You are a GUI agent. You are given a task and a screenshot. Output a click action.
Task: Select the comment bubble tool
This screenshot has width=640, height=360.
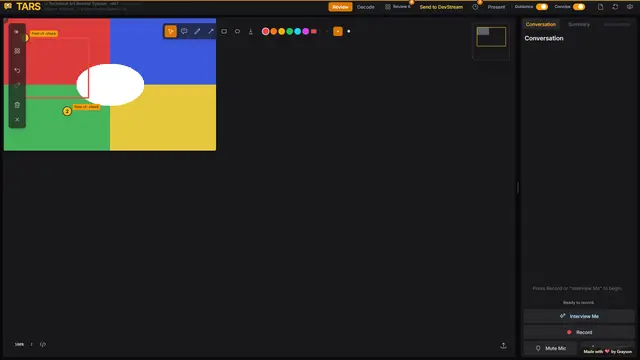(x=184, y=31)
